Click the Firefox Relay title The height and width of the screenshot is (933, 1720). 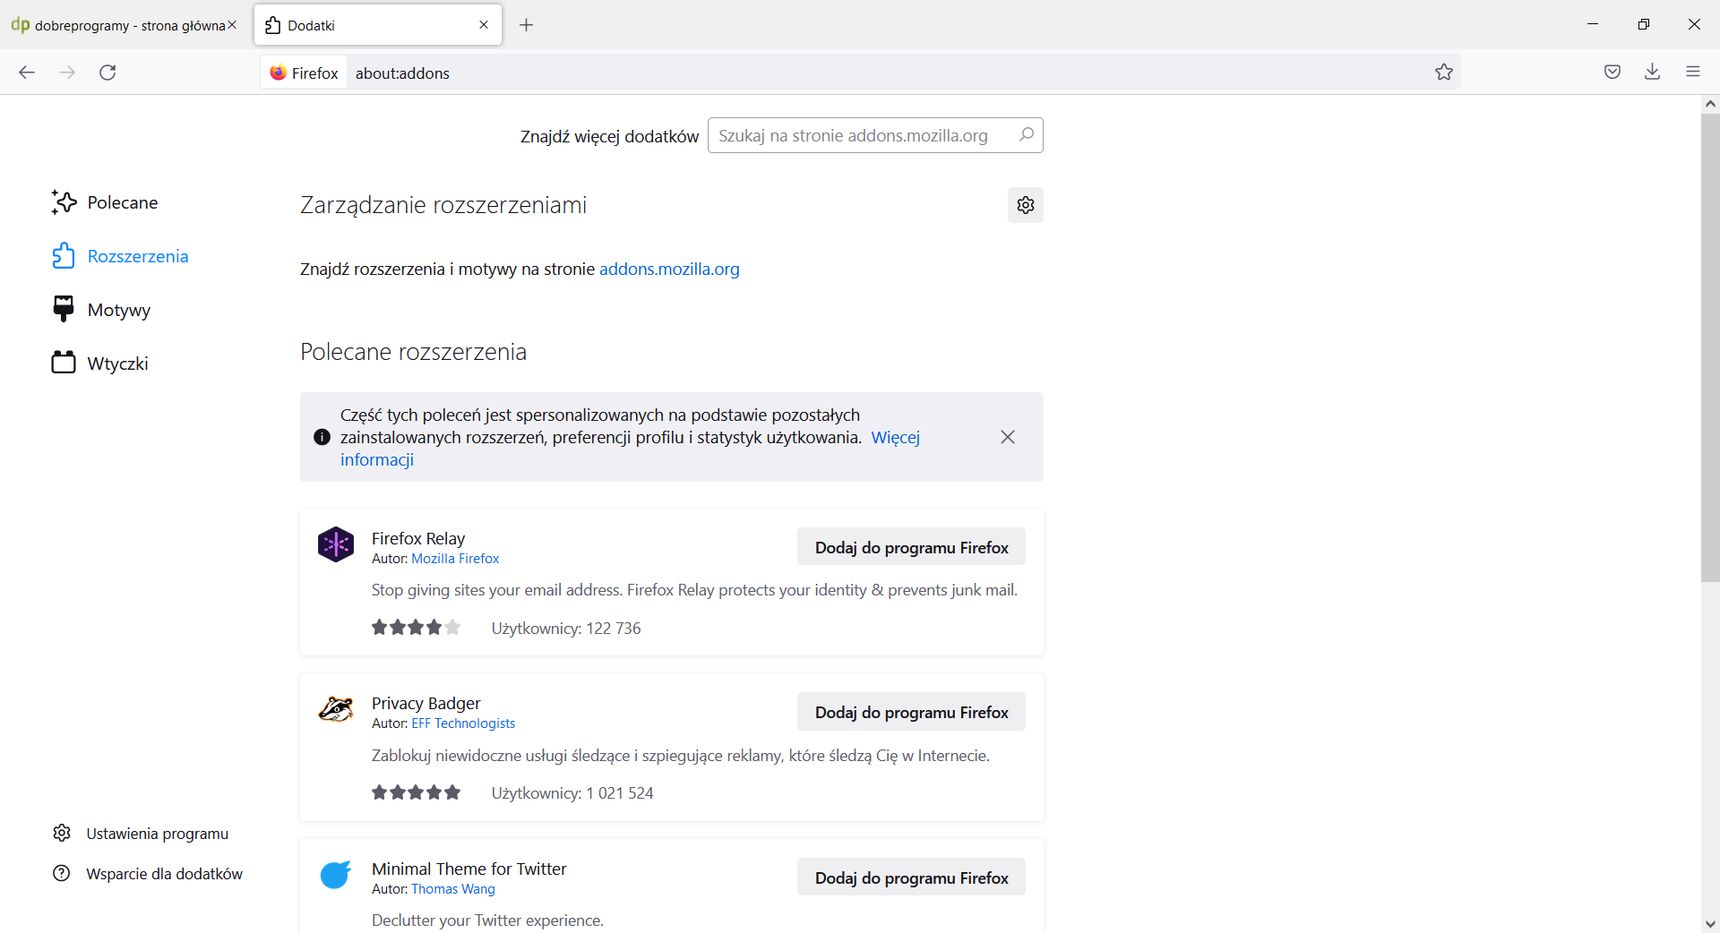(x=418, y=538)
